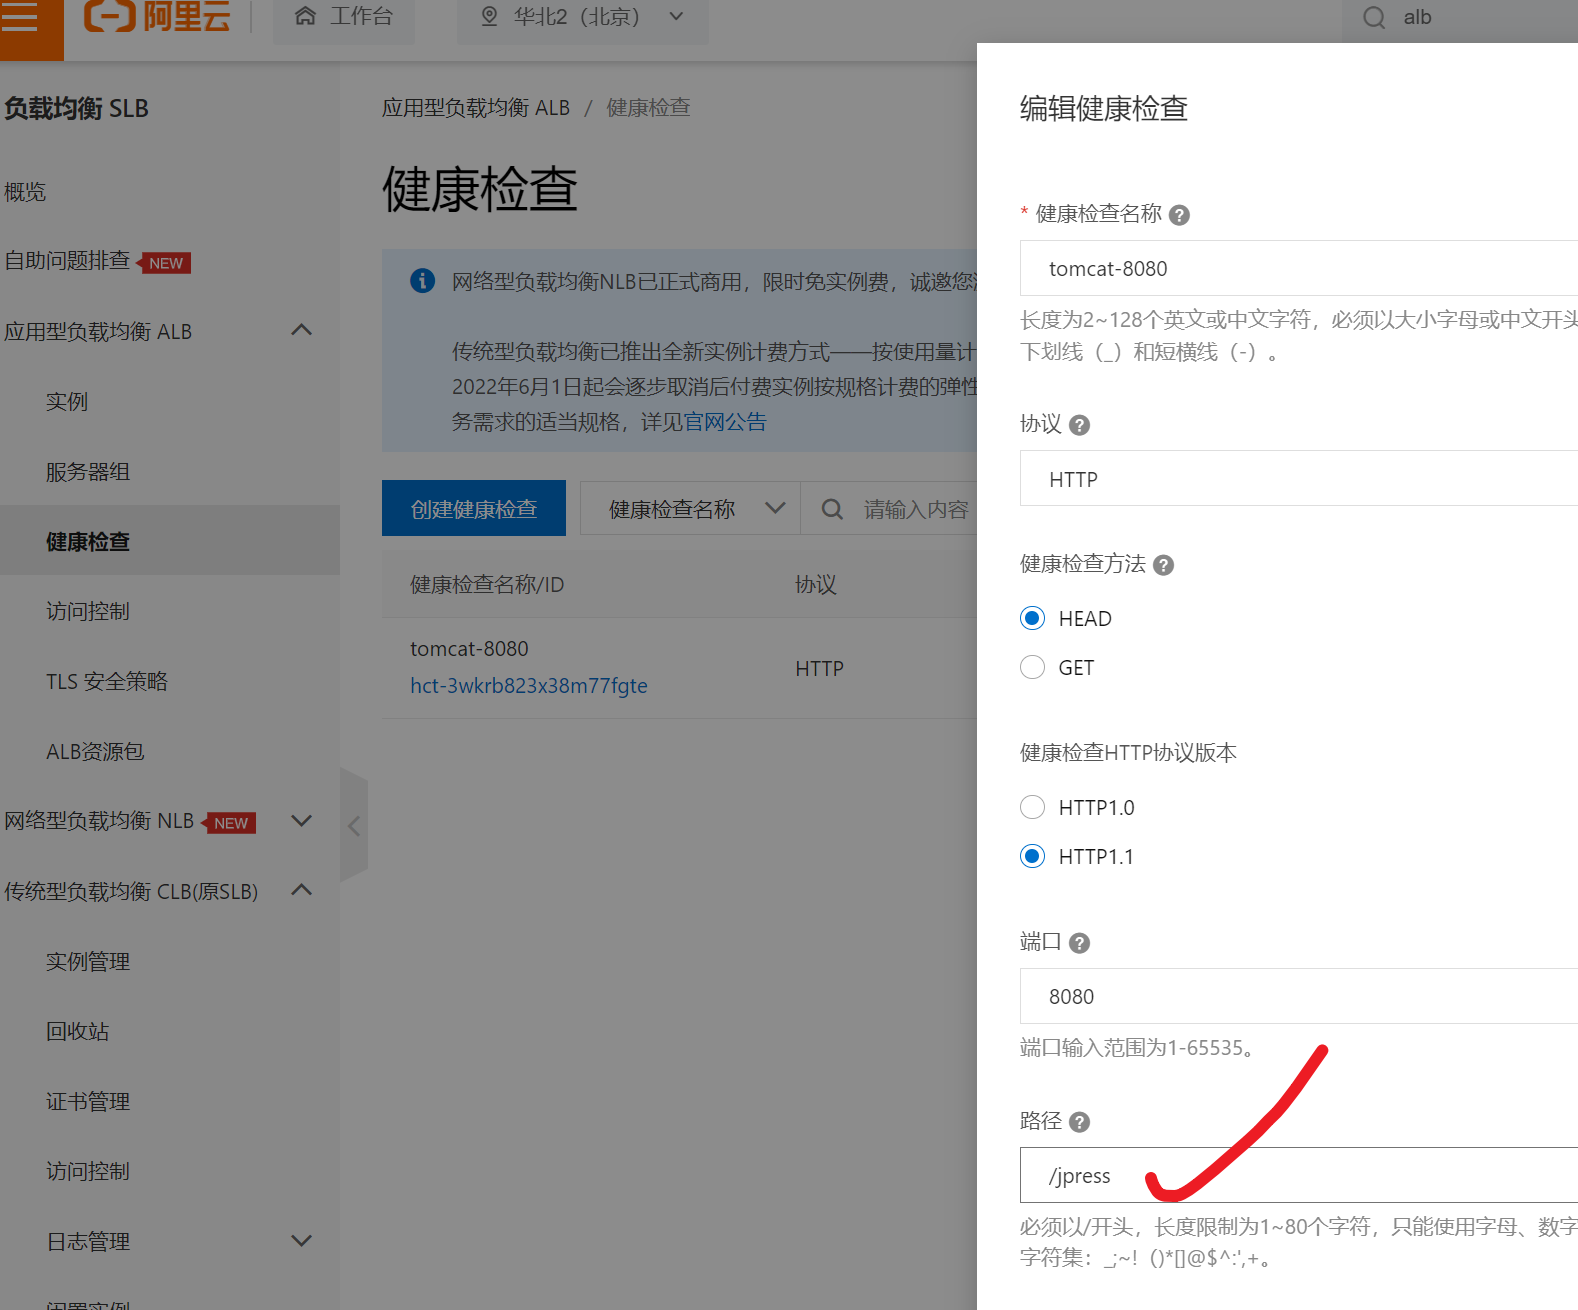
Task: Expand the 网络型负载均衡 NLB section
Action: pyautogui.click(x=301, y=821)
